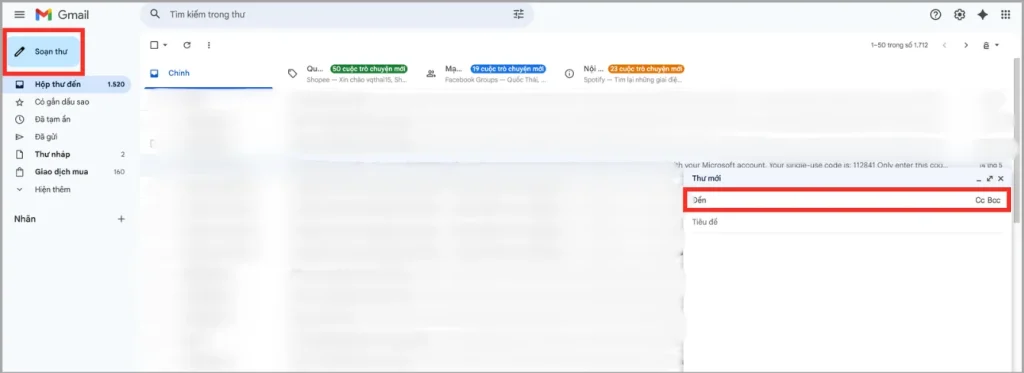Open the Help question mark icon
Image resolution: width=1024 pixels, height=373 pixels.
(936, 14)
